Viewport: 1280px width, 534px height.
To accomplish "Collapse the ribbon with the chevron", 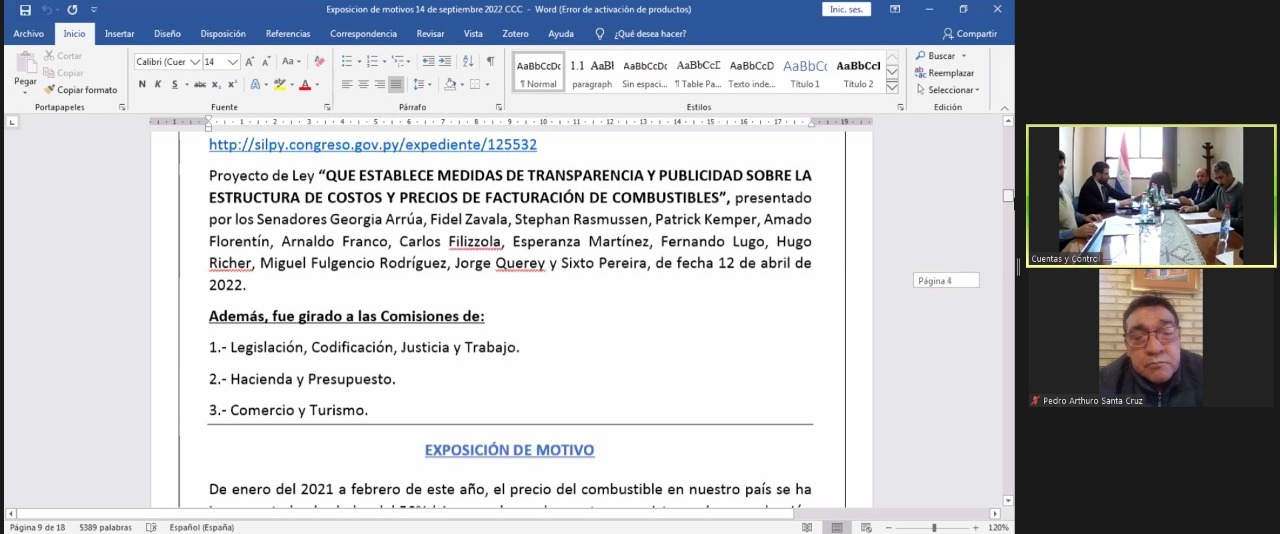I will click(x=1003, y=107).
